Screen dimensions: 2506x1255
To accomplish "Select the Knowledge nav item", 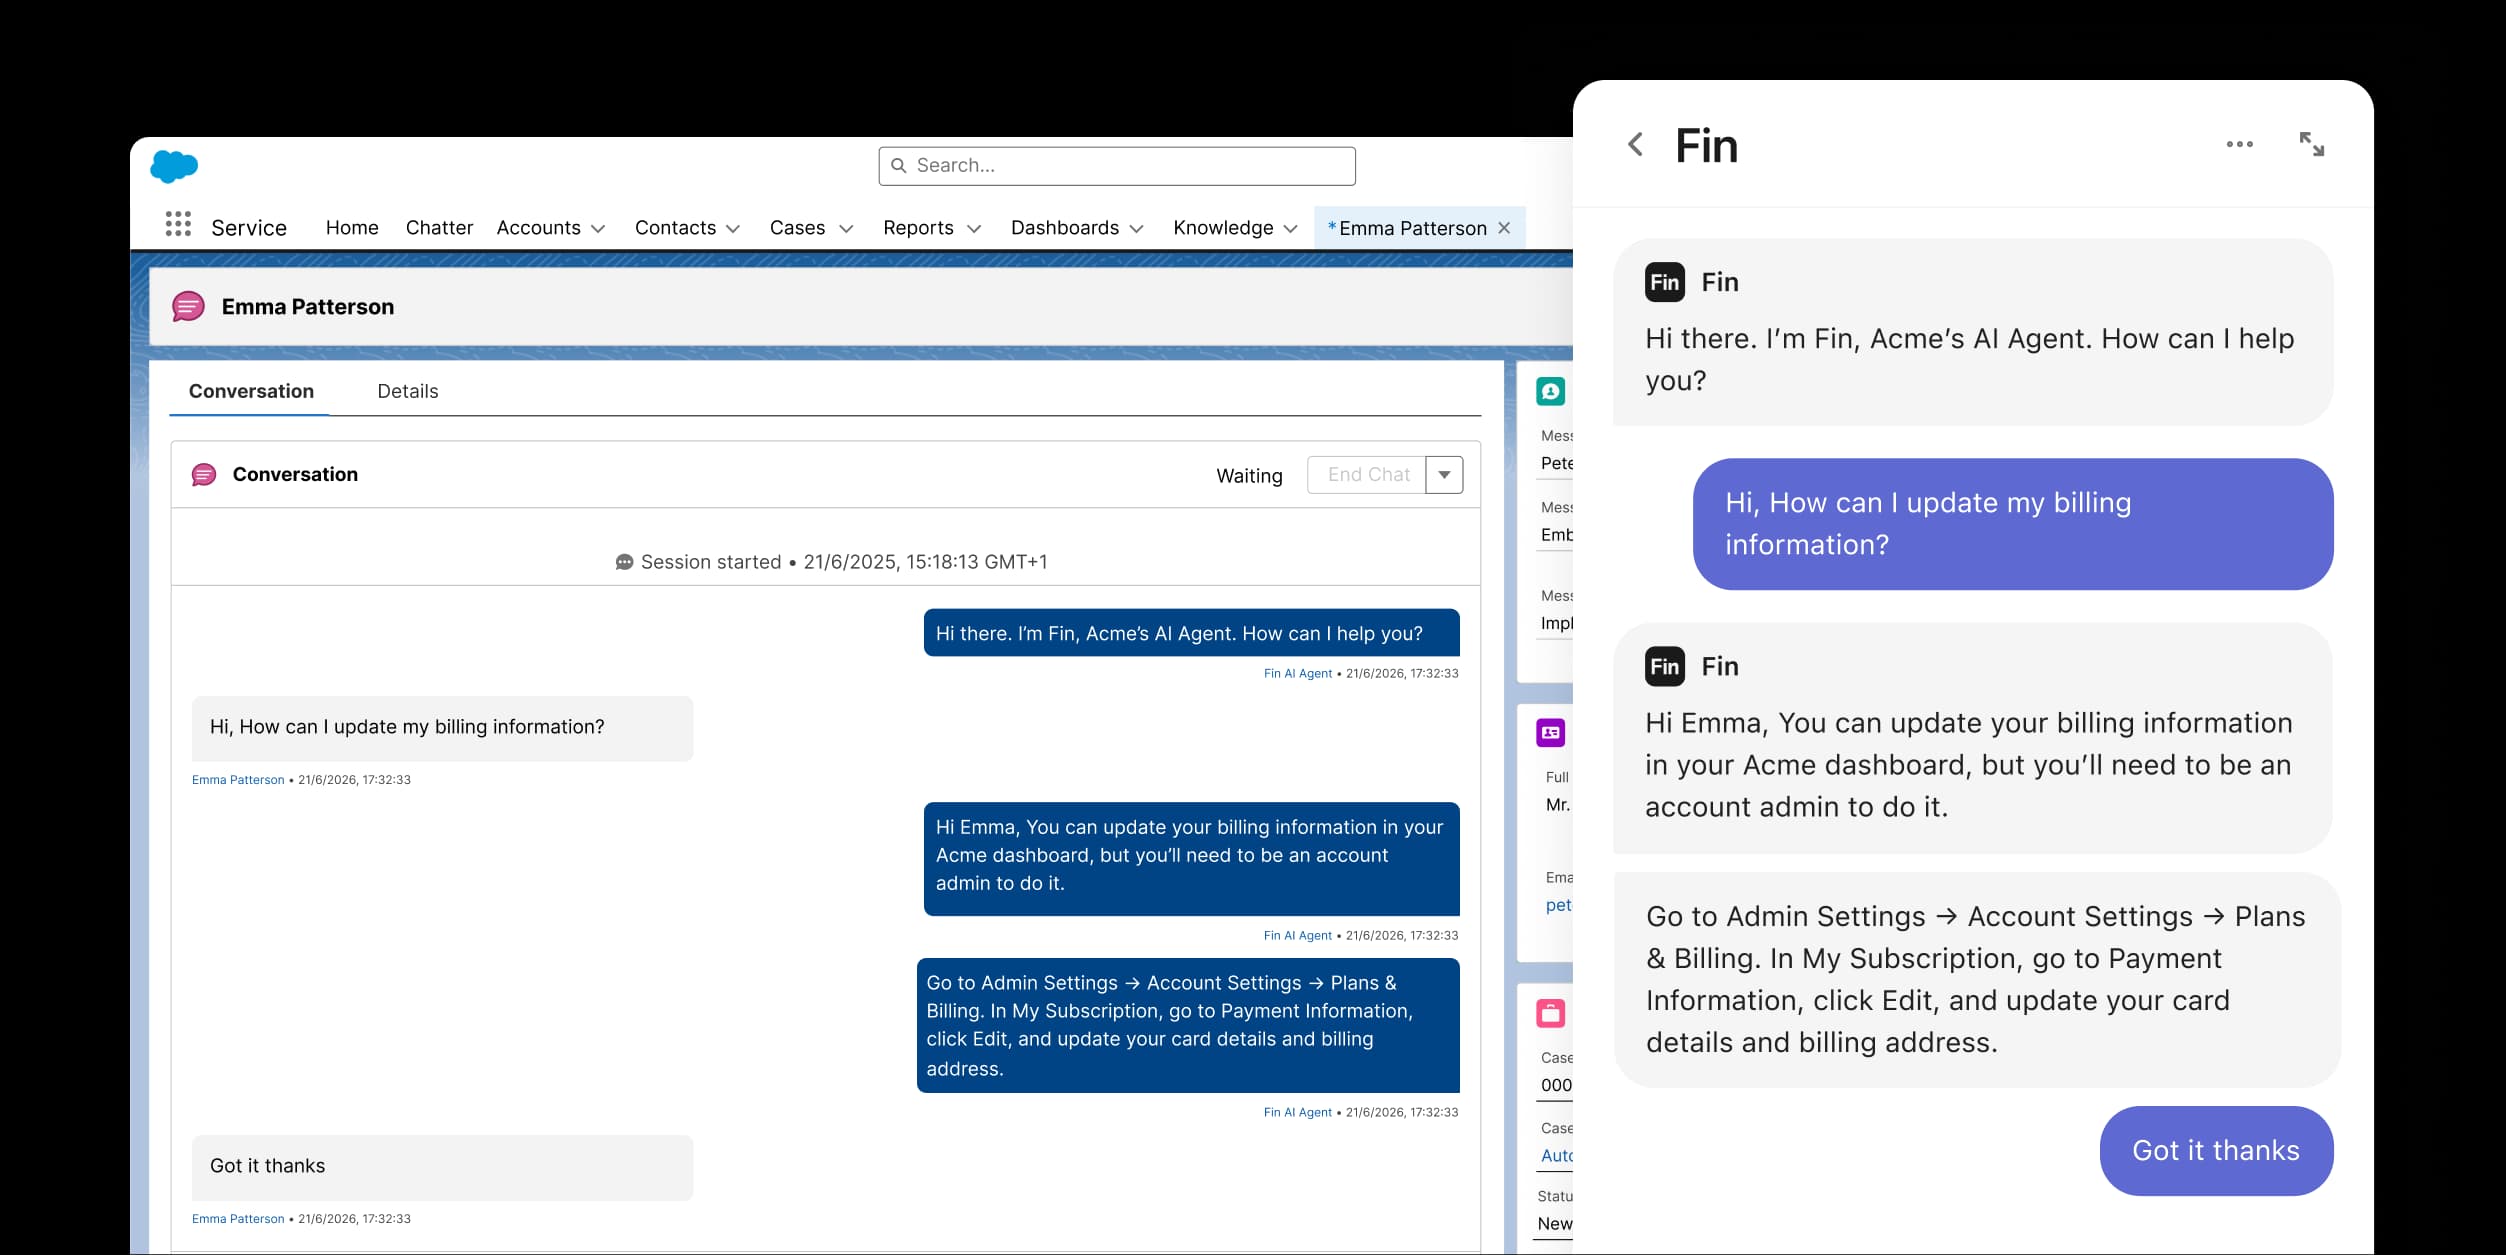I will (x=1223, y=228).
